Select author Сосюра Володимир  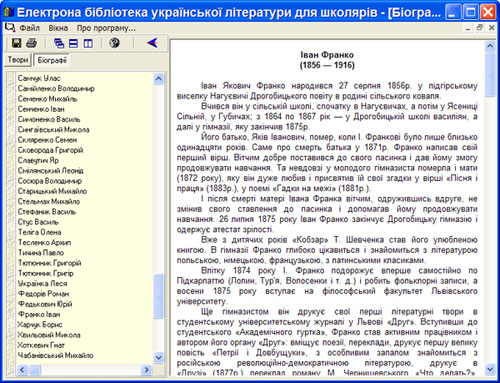(50, 181)
